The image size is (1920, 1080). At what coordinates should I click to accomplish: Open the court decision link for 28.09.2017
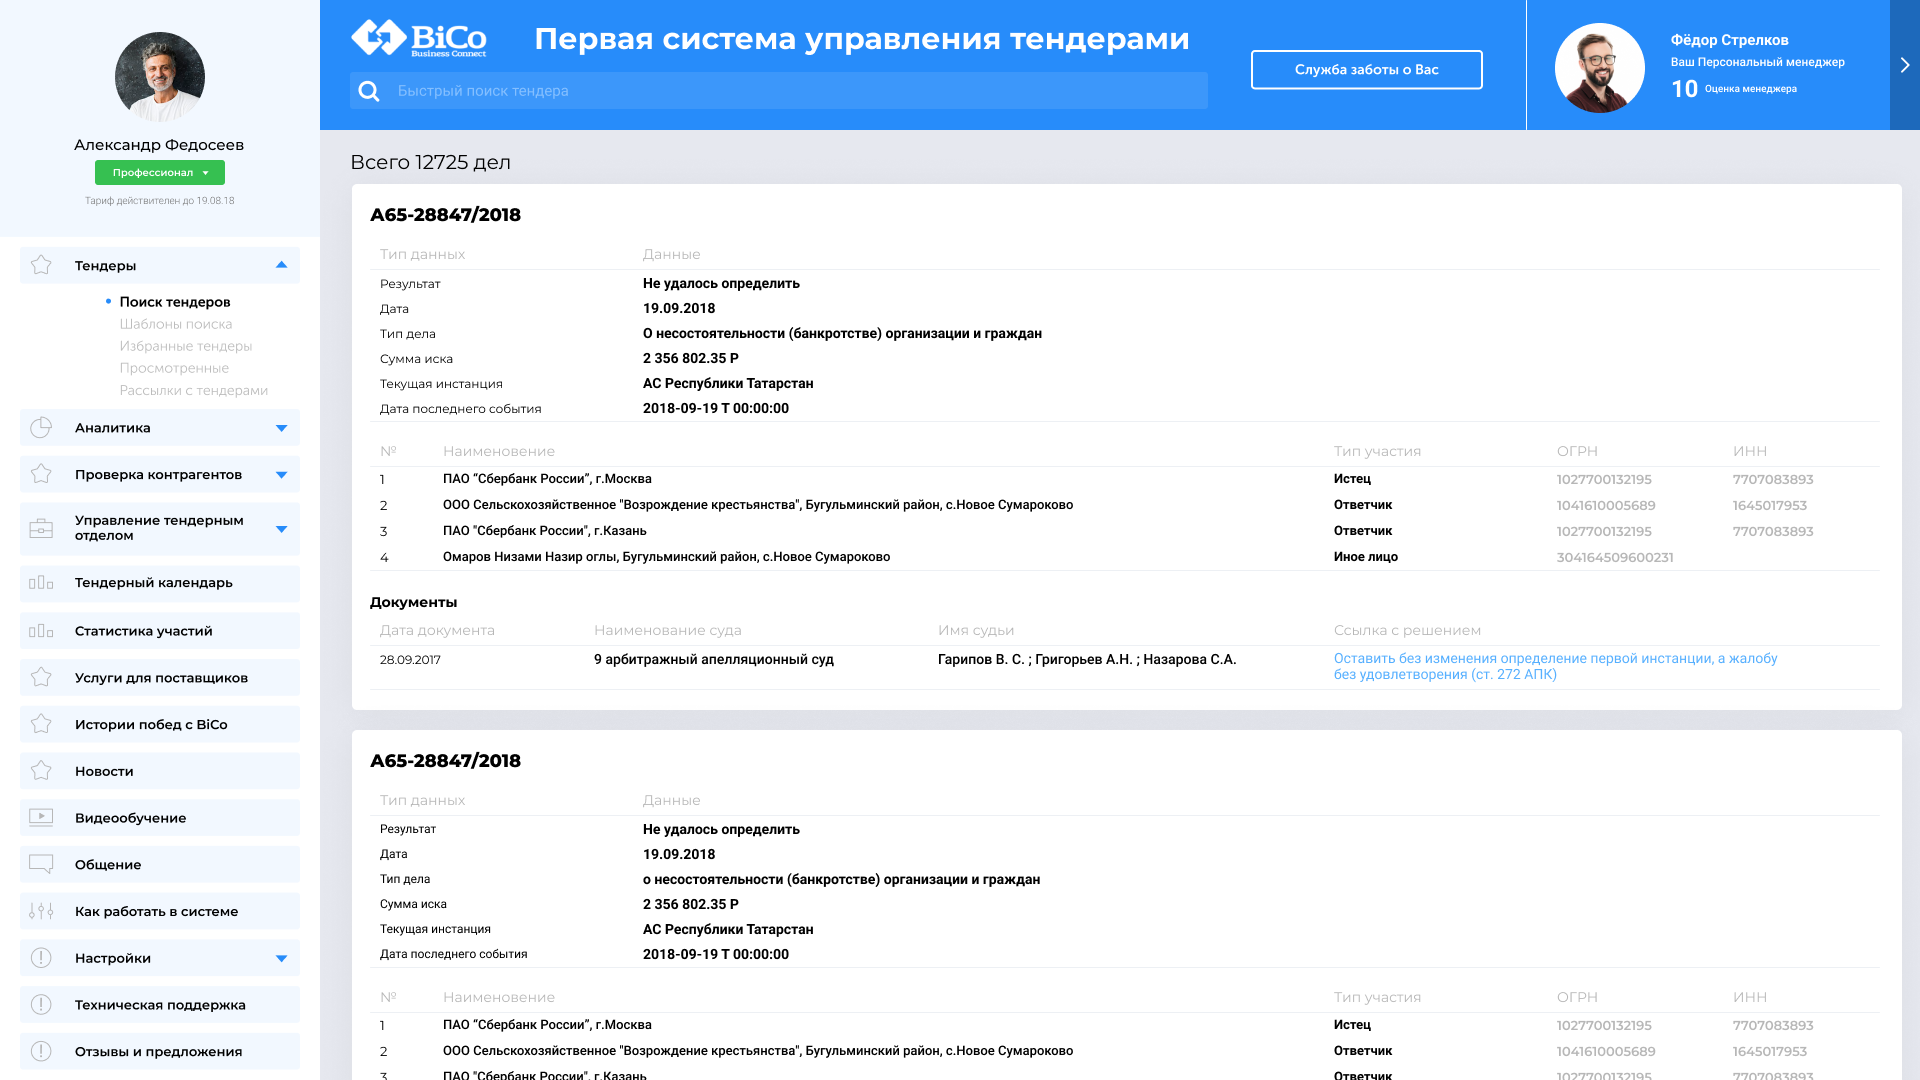[1556, 667]
